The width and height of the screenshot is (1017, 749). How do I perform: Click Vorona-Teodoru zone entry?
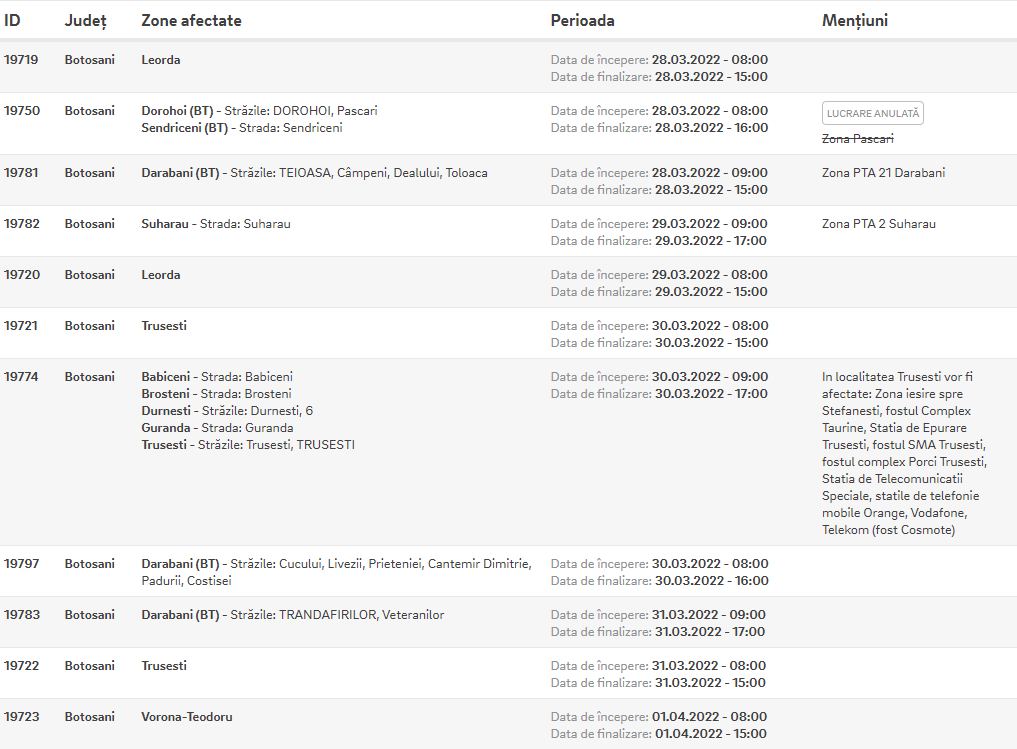click(187, 717)
